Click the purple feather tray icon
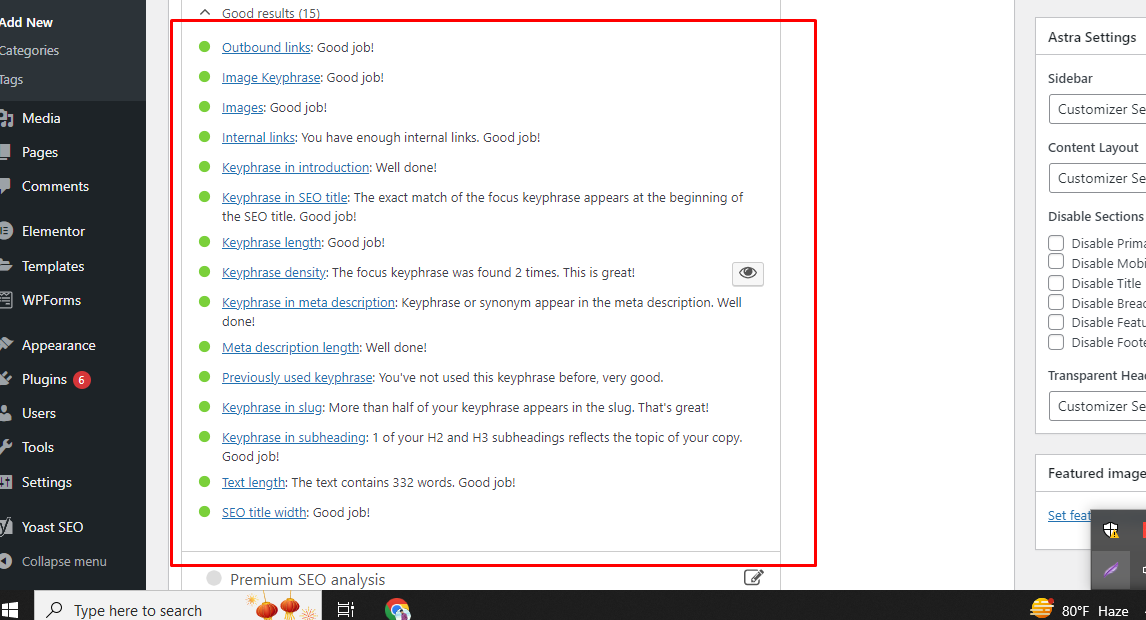The image size is (1146, 620). coord(1111,568)
